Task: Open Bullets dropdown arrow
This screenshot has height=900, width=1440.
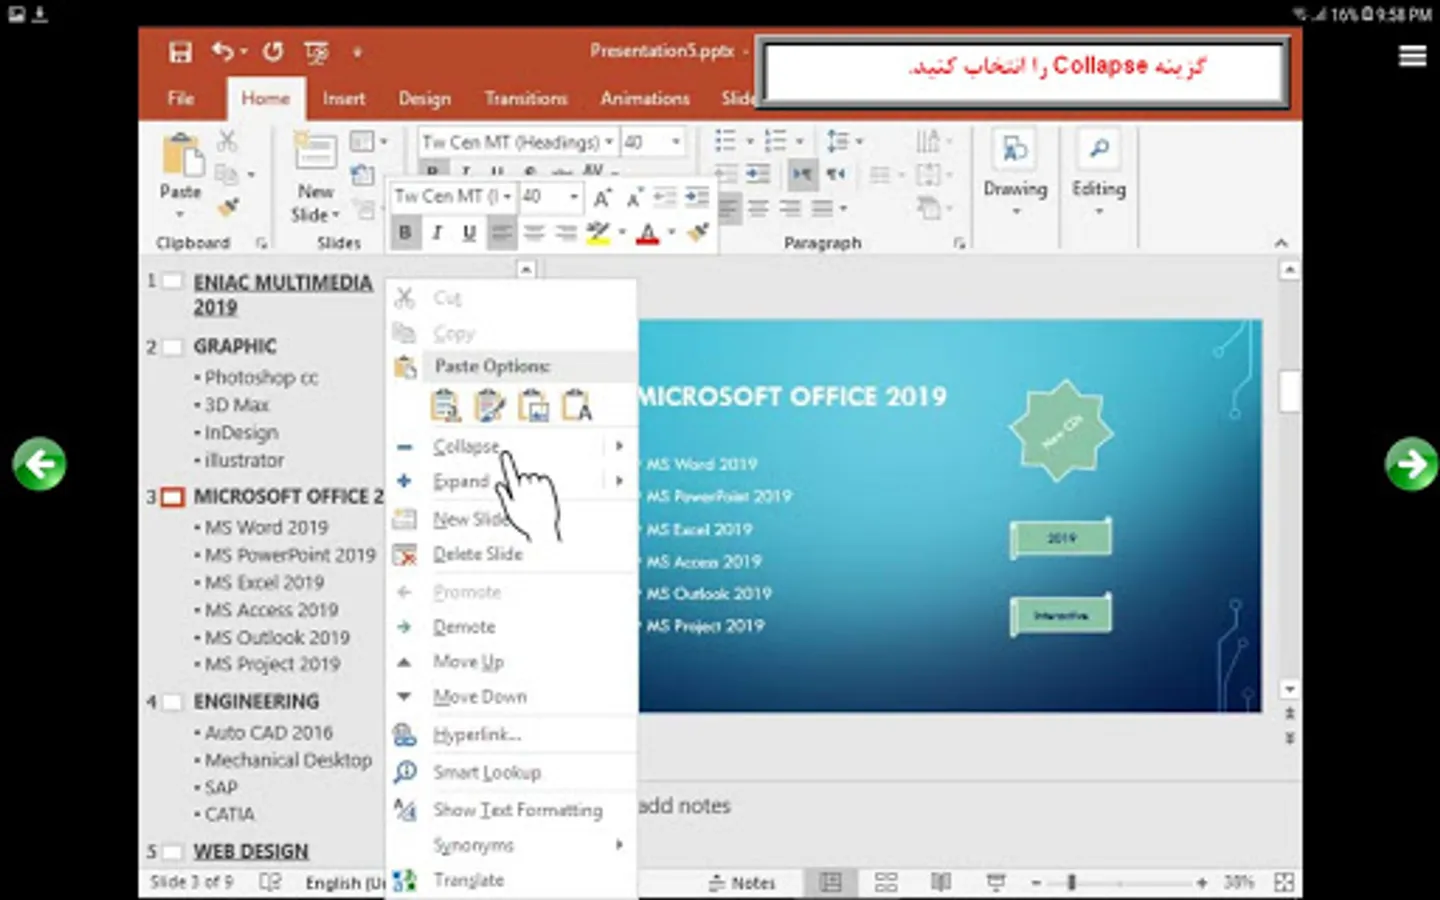Action: (x=749, y=142)
